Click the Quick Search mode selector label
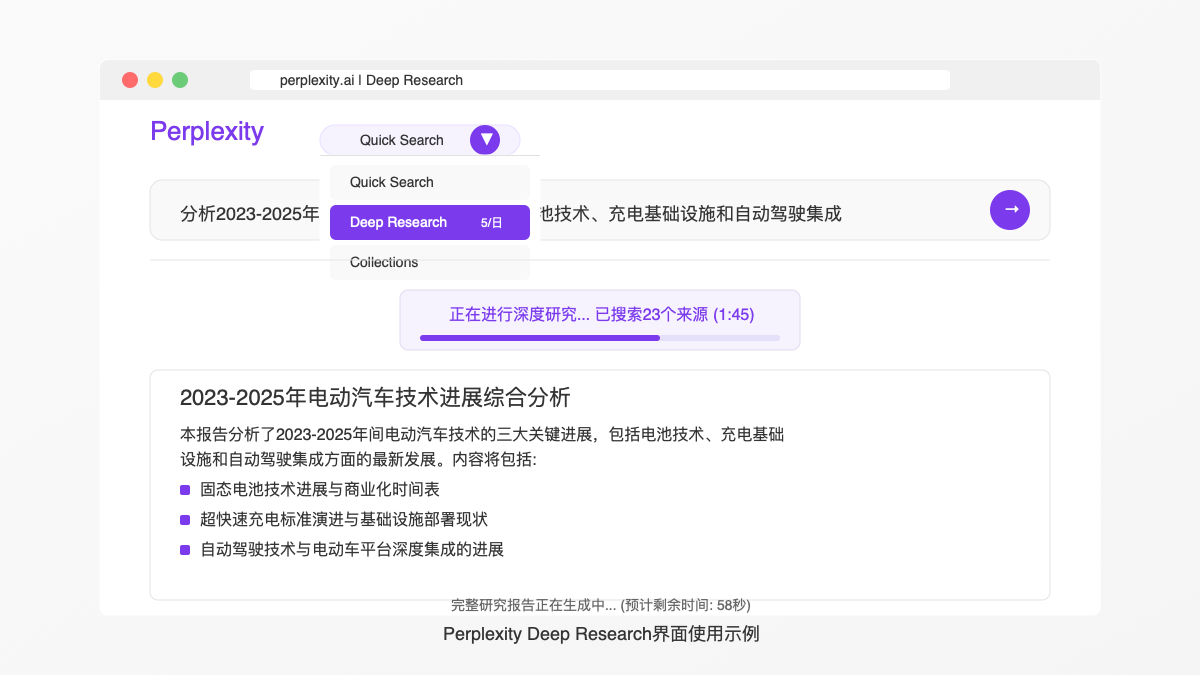The width and height of the screenshot is (1200, 675). tap(401, 140)
